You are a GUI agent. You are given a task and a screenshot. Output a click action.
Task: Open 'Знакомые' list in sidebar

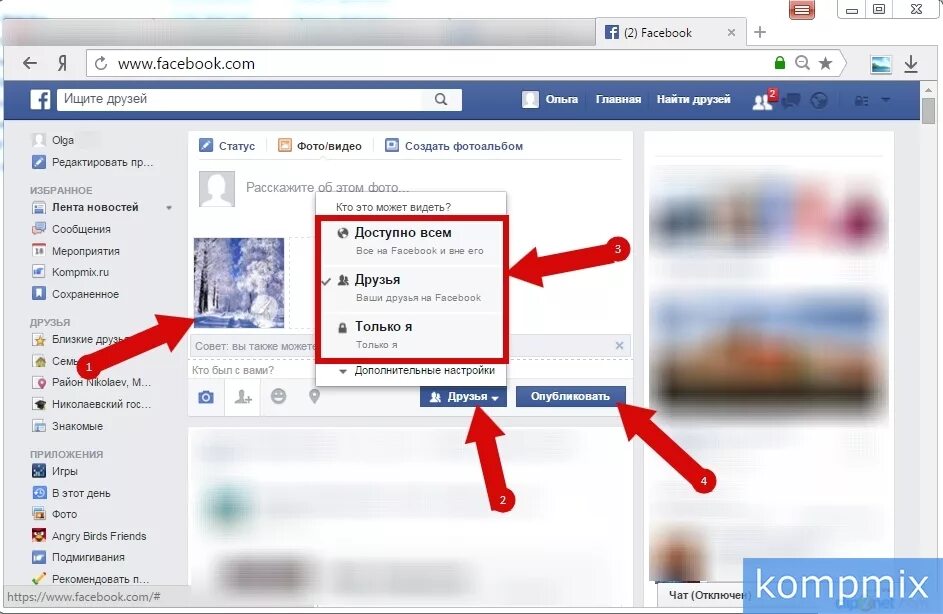(67, 426)
